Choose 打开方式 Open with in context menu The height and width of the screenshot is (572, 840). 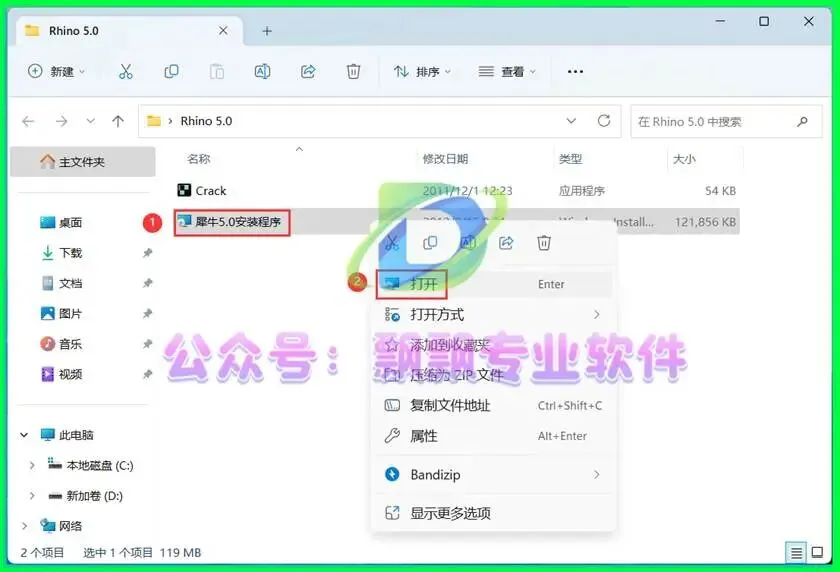pos(494,314)
